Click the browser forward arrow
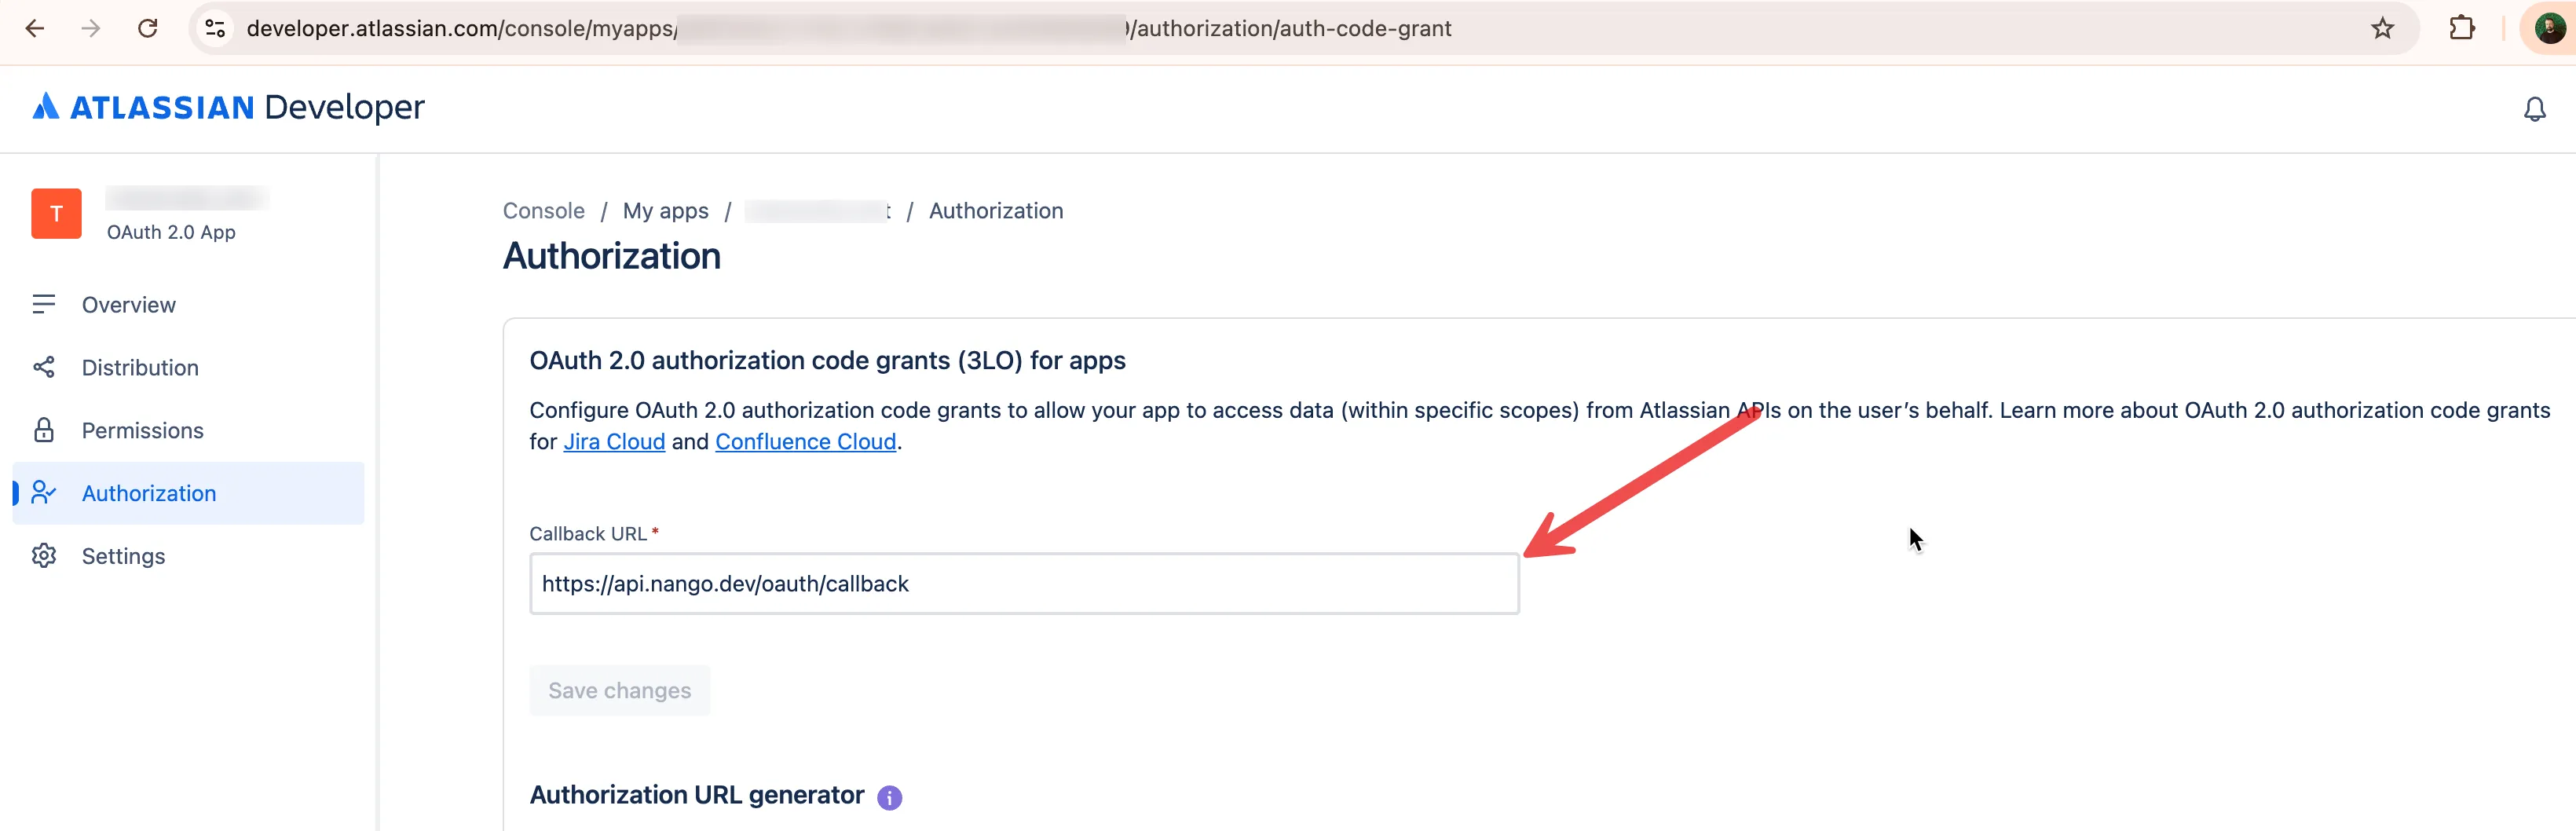The height and width of the screenshot is (831, 2576). 91,28
